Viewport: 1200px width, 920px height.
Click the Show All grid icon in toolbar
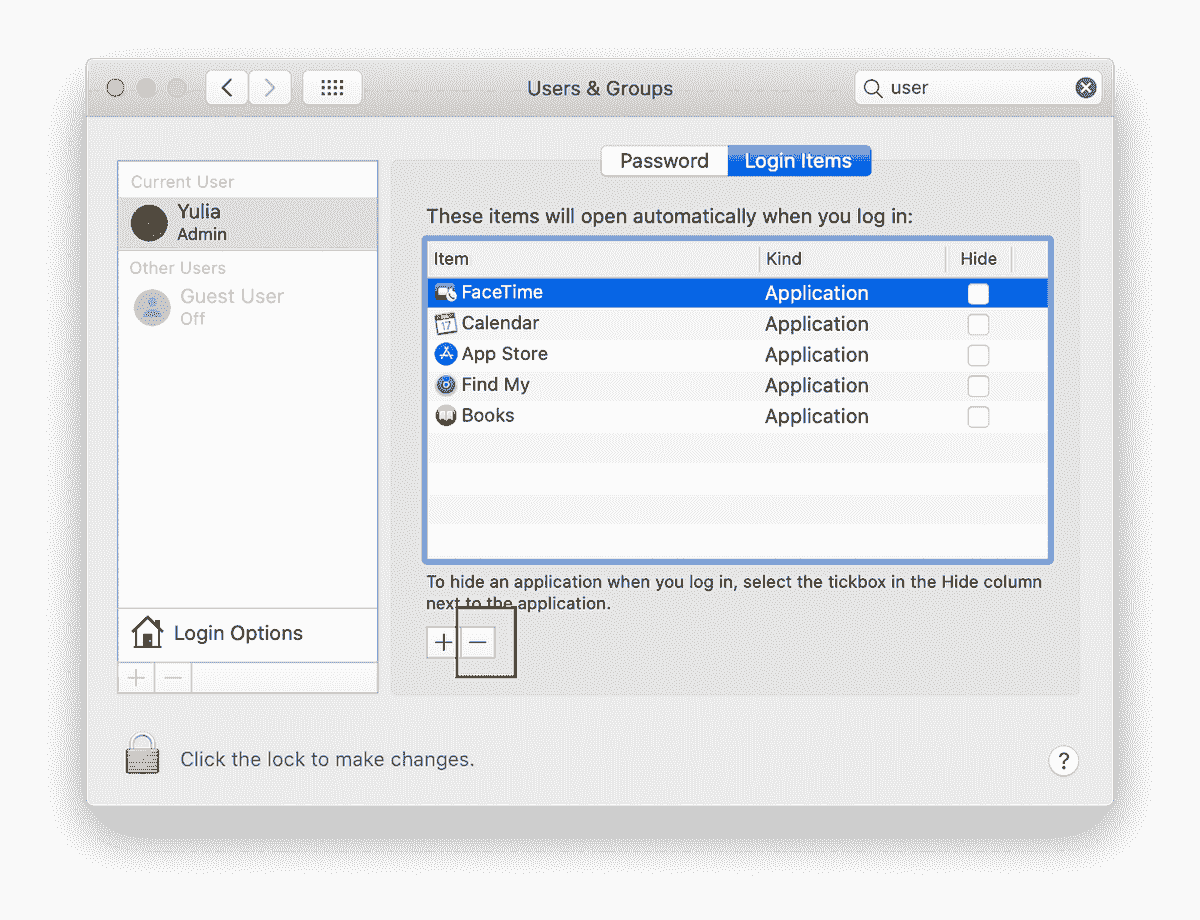click(332, 87)
